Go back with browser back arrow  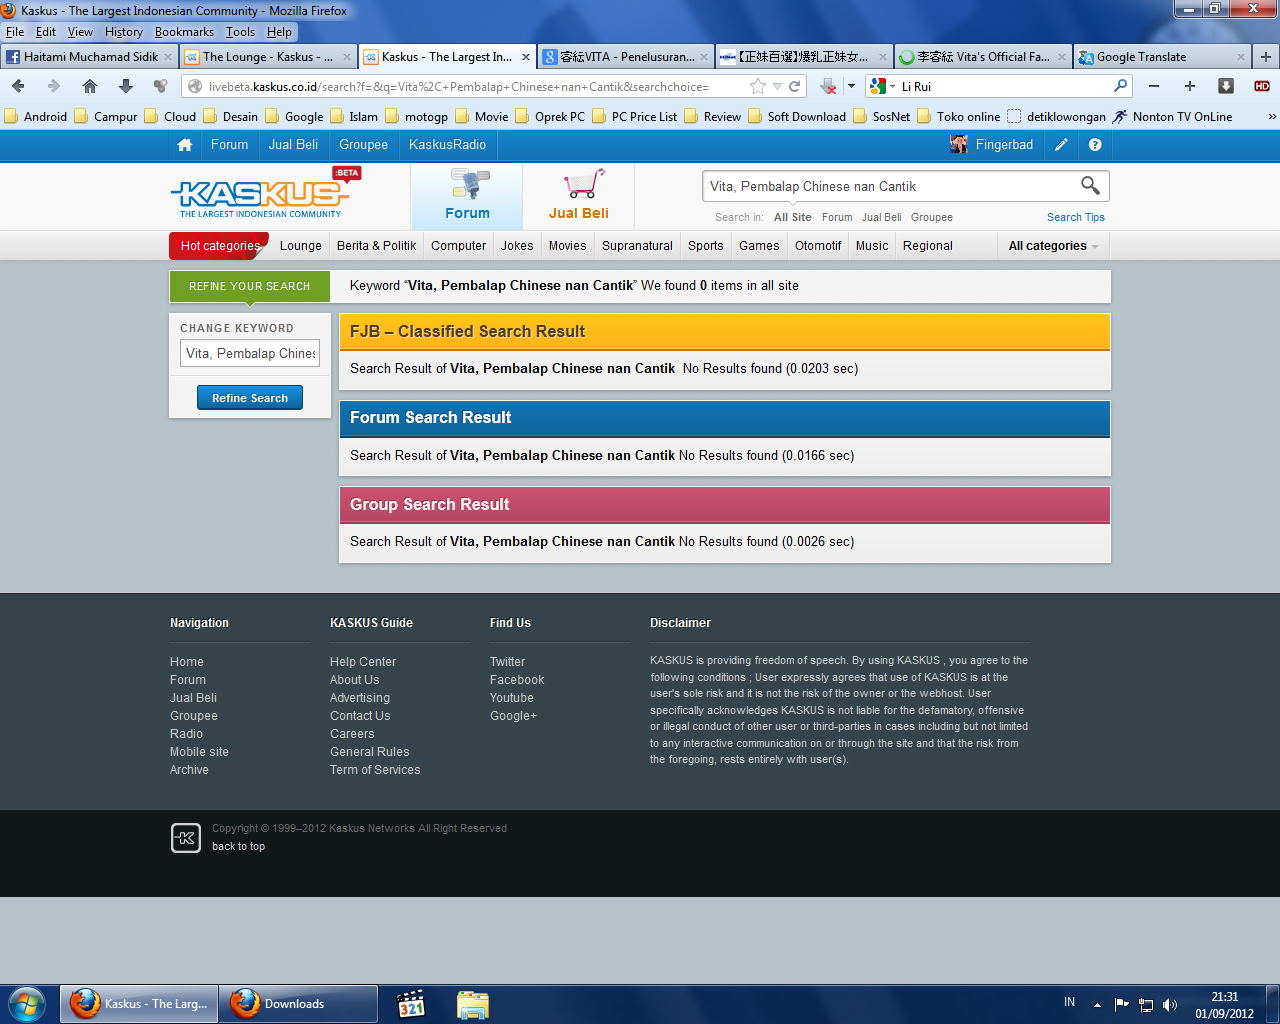pyautogui.click(x=18, y=86)
